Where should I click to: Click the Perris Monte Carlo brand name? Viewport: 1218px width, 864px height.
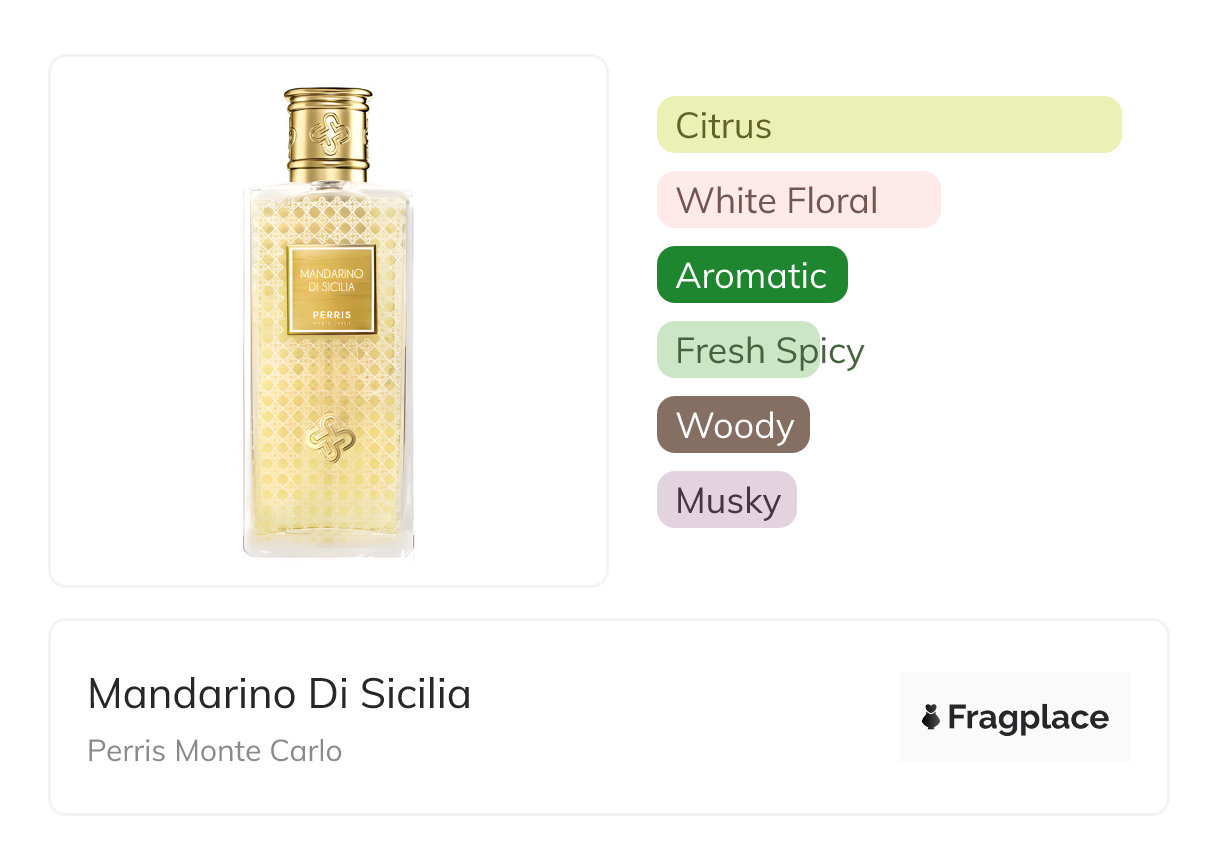point(214,751)
